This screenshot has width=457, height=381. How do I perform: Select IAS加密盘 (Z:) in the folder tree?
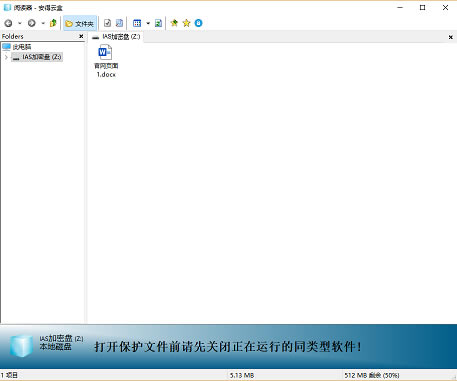pos(37,57)
